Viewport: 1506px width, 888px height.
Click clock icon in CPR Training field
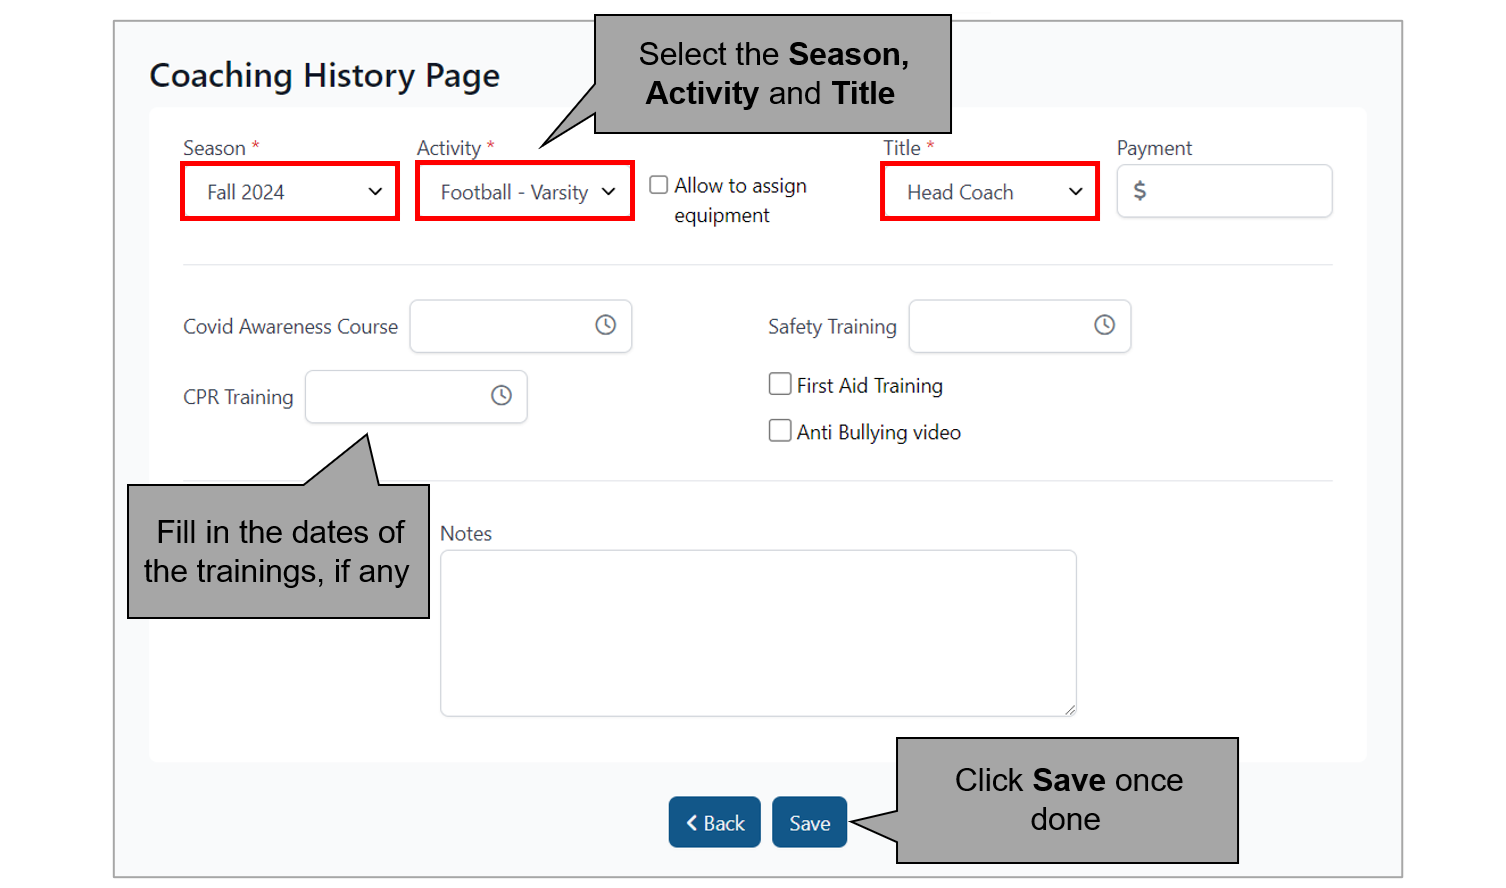tap(501, 396)
